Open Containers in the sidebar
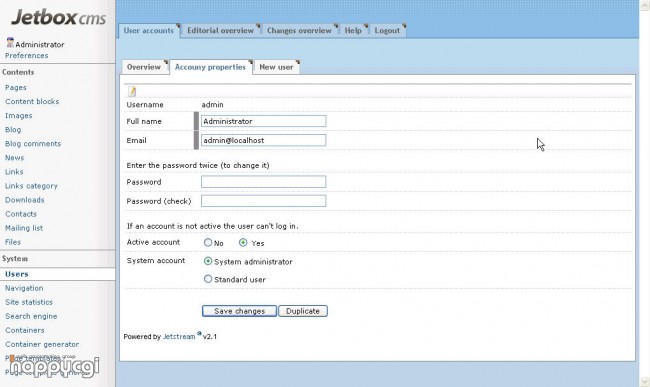Viewport: 650px width, 387px height. [25, 331]
